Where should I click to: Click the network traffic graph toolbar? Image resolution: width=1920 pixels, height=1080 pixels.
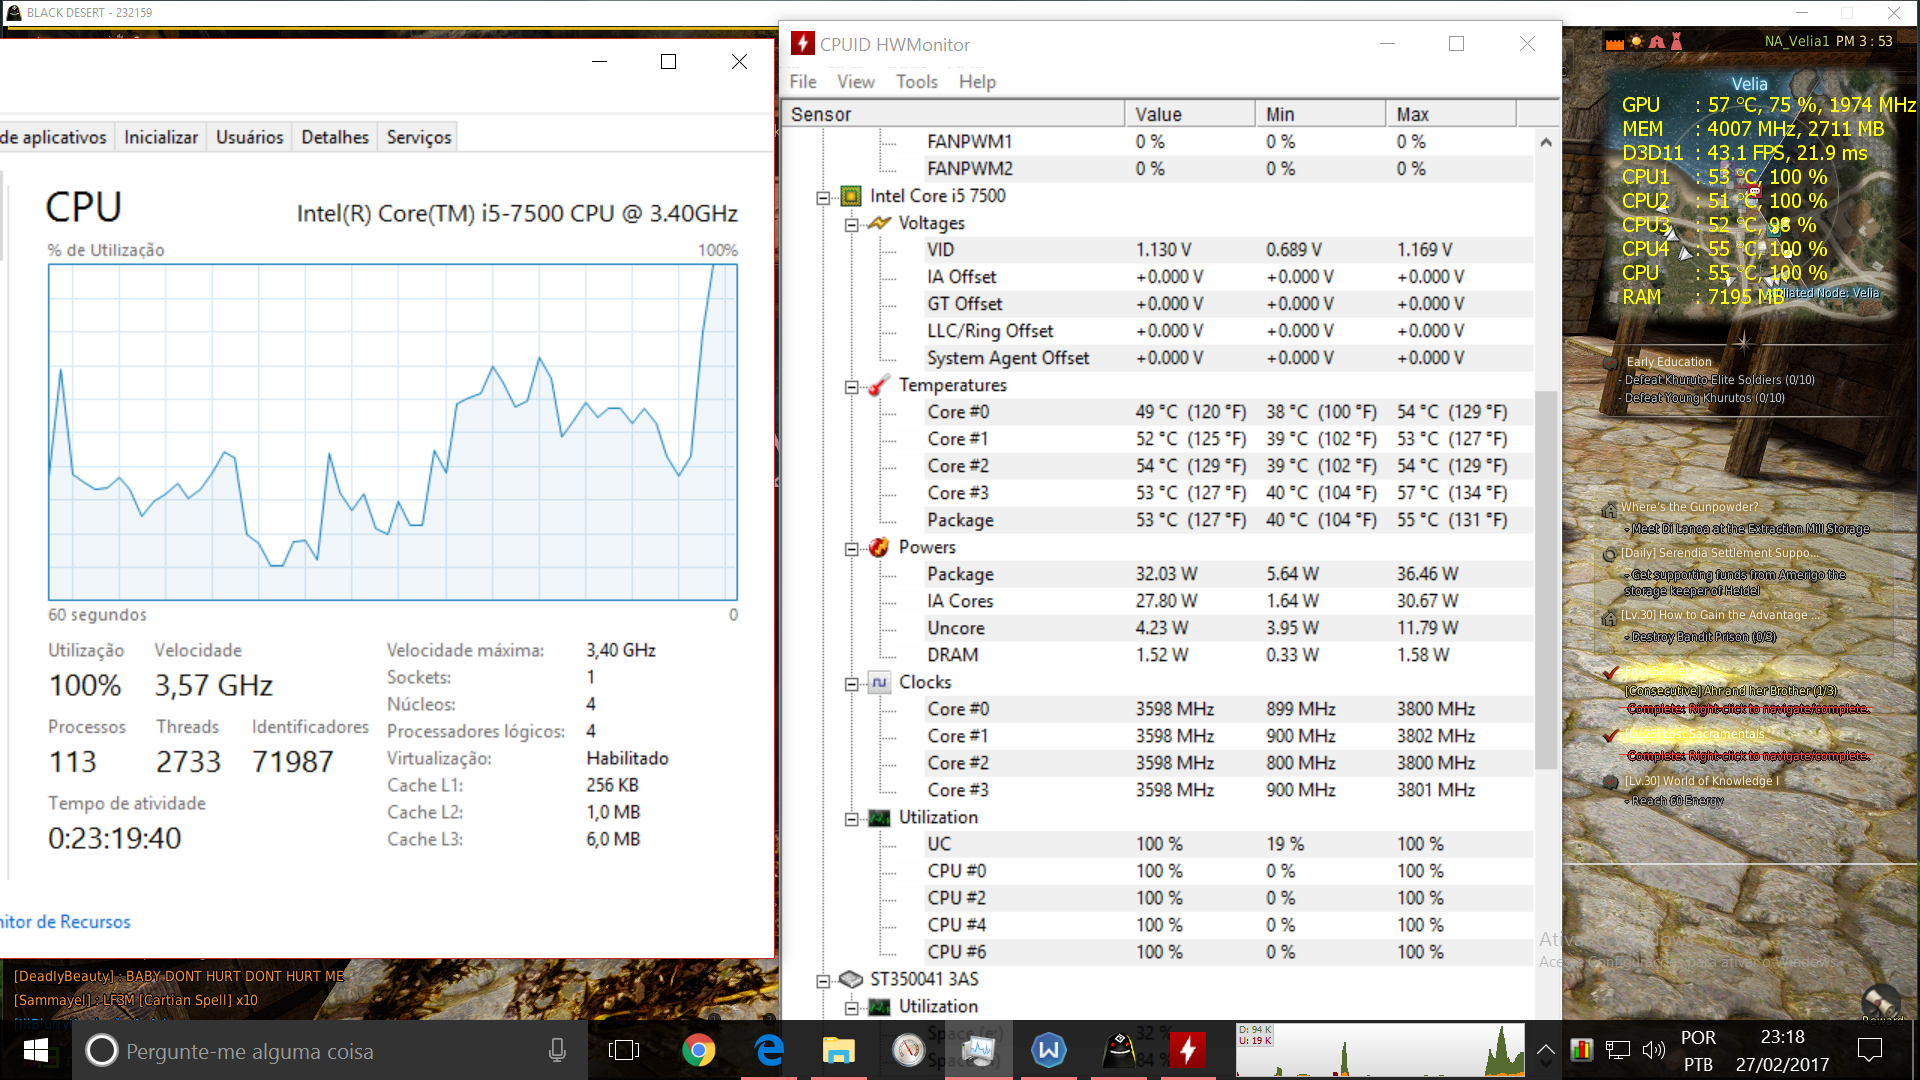tap(1380, 1050)
